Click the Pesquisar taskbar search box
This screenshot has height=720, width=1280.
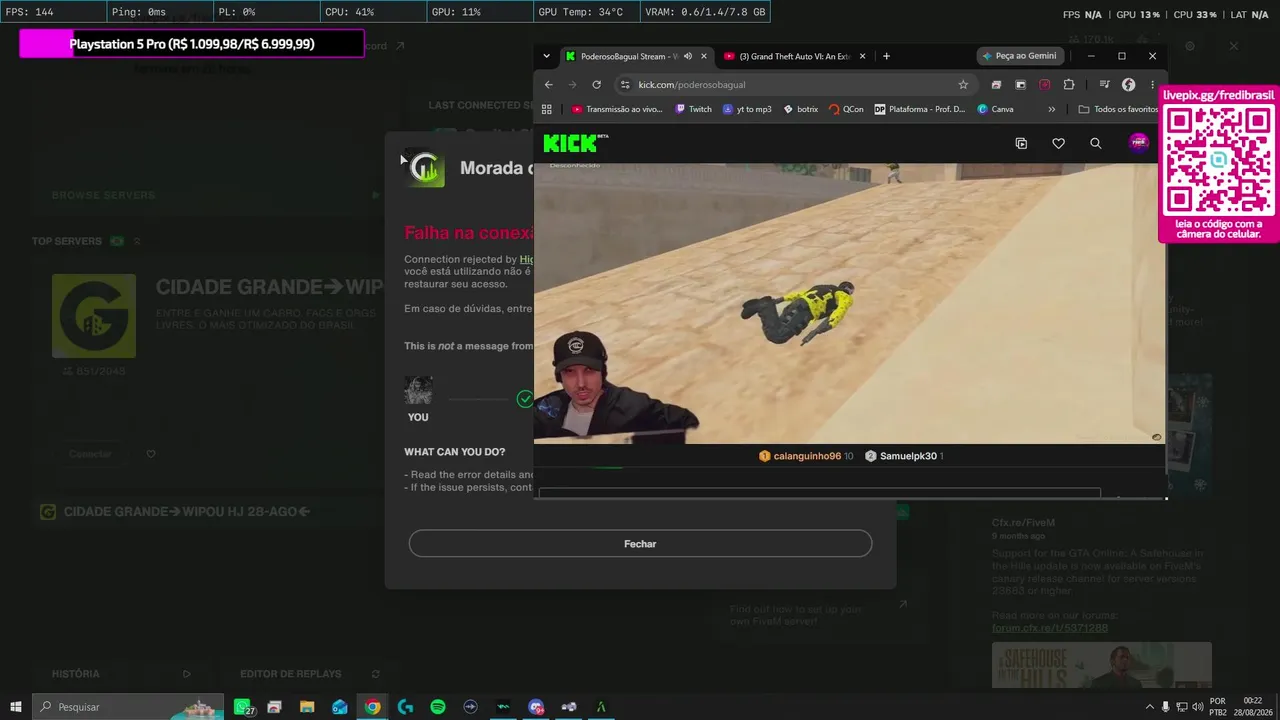129,707
